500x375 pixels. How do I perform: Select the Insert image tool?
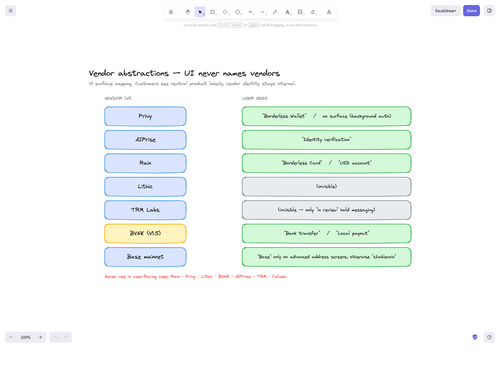tap(300, 12)
